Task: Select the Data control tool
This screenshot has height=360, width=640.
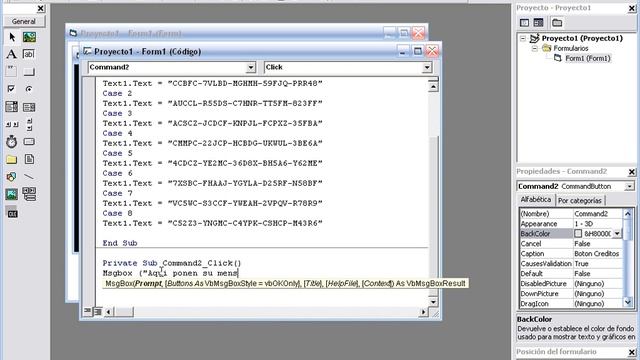Action: point(29,194)
